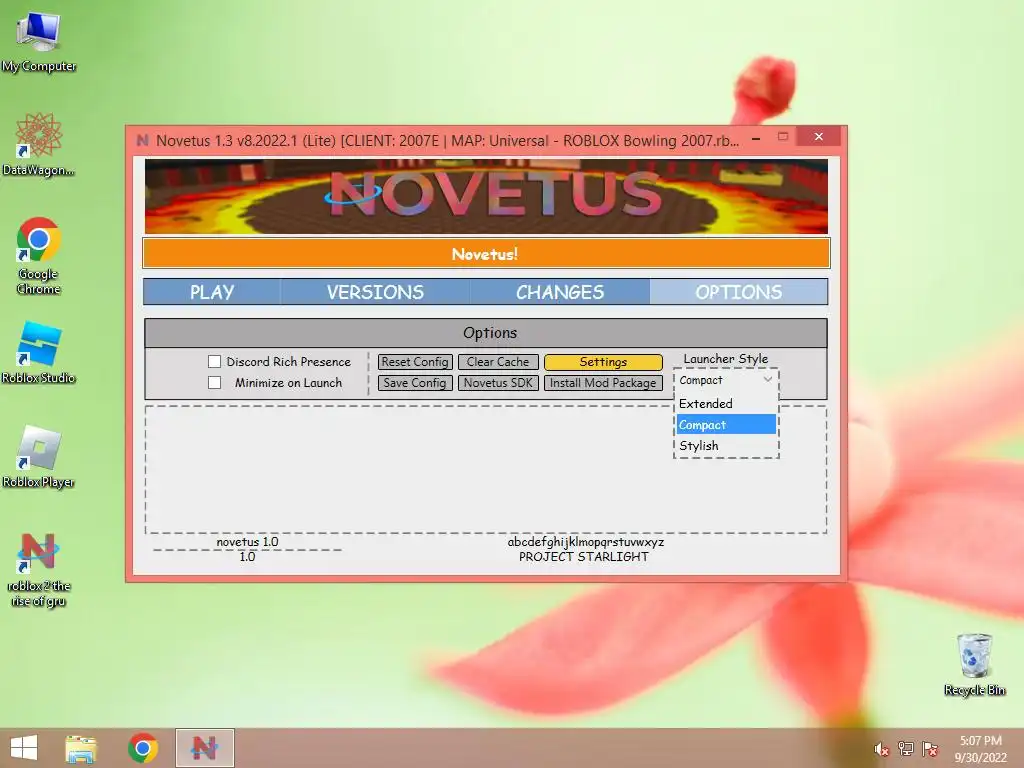Open the Recycle Bin
Viewport: 1024px width, 768px height.
coord(974,665)
